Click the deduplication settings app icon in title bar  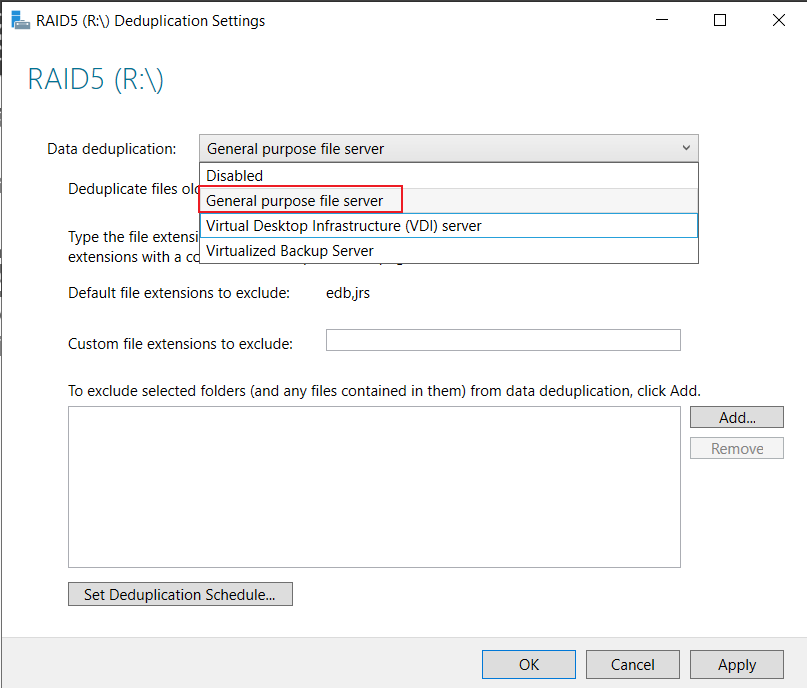(x=20, y=21)
